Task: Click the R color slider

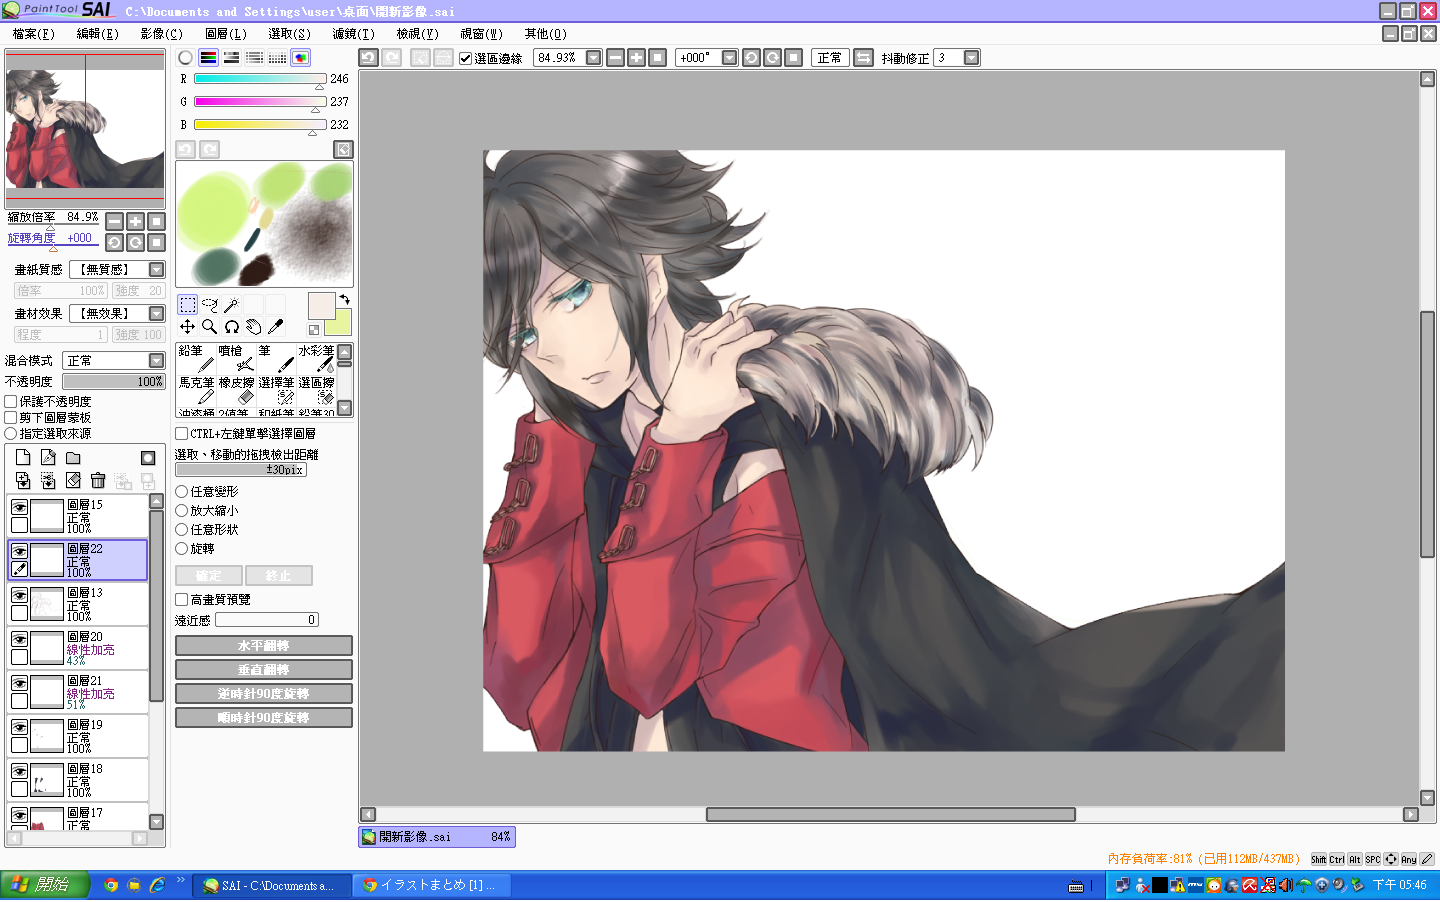Action: [x=260, y=79]
